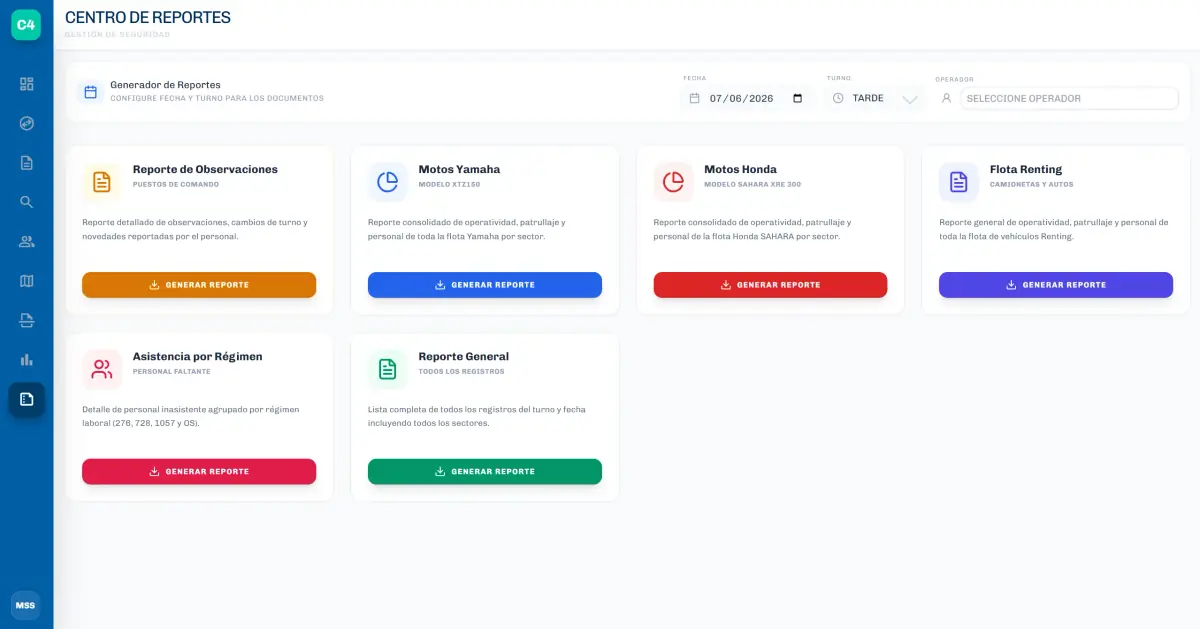Click the orange Reporte de Observaciones document icon

102,182
